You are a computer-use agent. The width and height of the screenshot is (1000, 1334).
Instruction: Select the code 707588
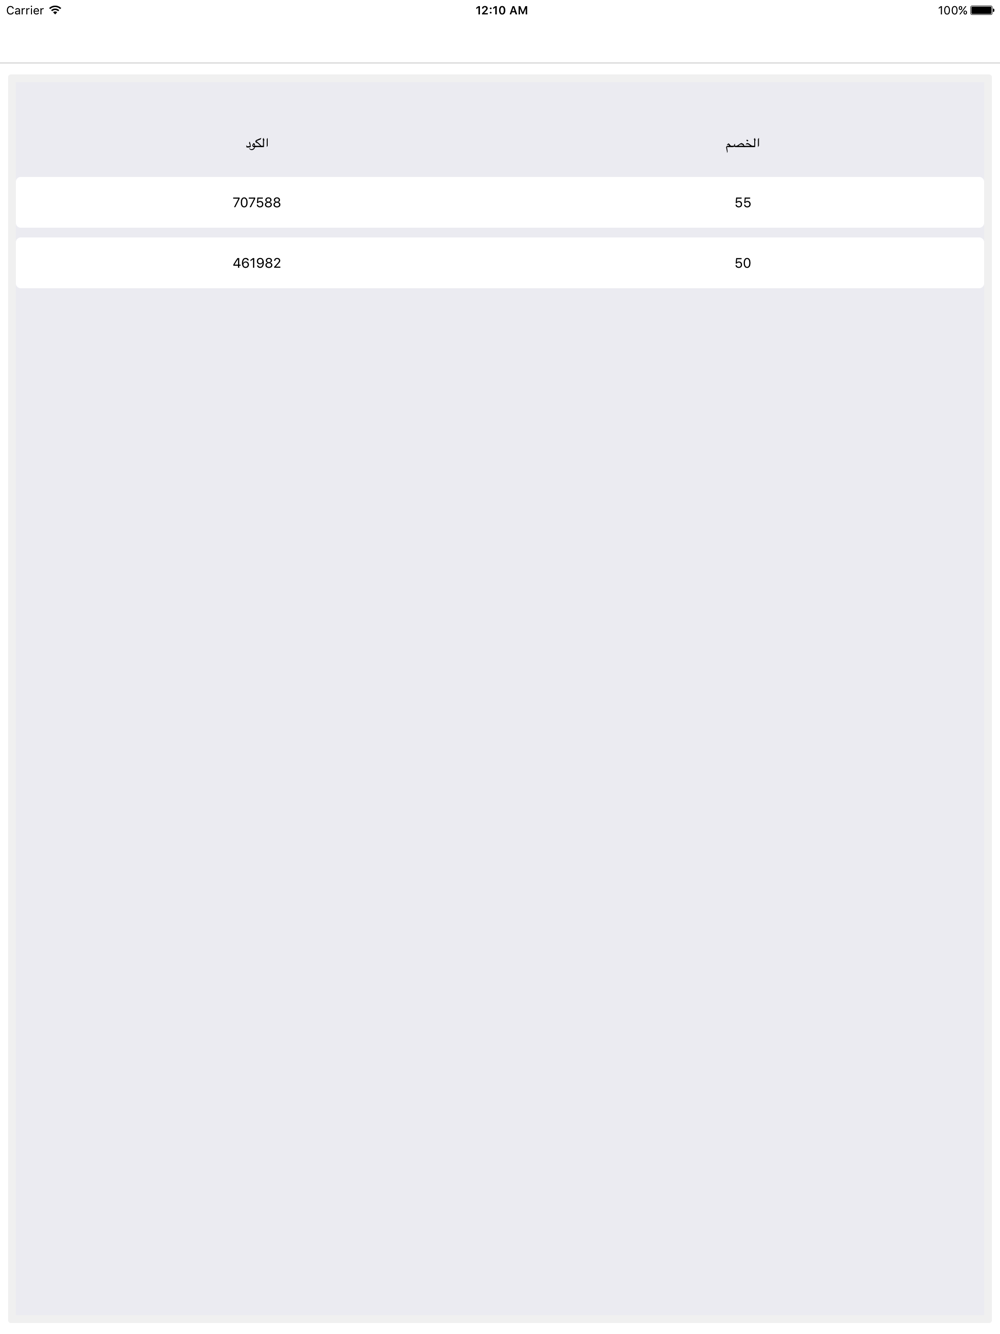pyautogui.click(x=257, y=202)
